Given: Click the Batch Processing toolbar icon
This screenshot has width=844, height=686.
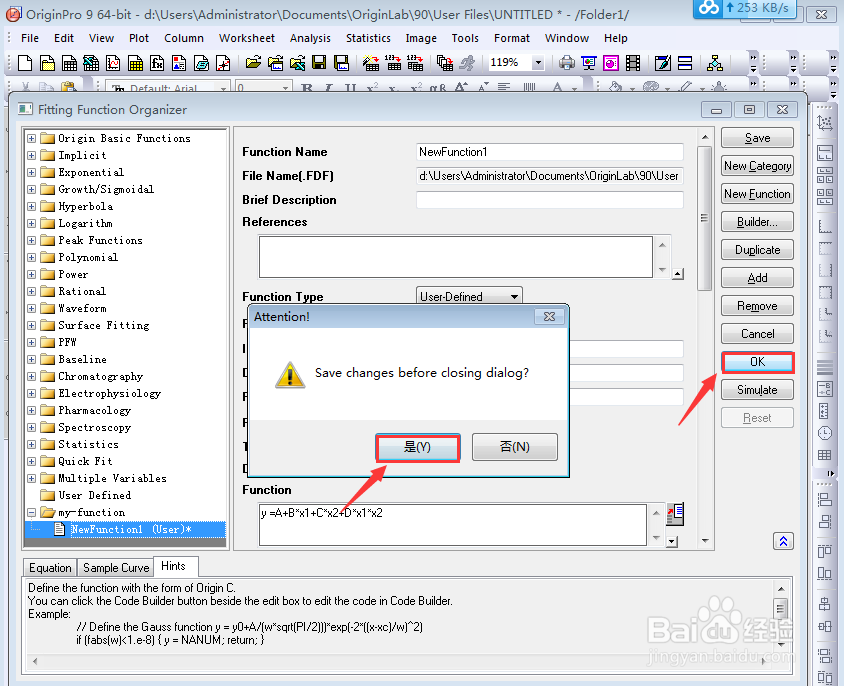Looking at the screenshot, I should [445, 63].
